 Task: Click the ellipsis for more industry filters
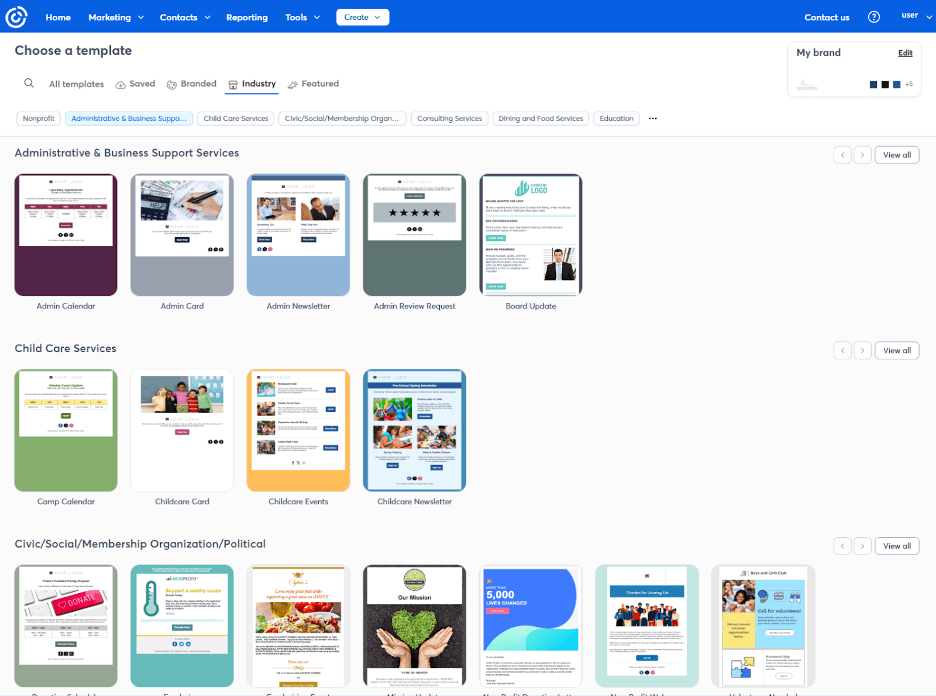[x=652, y=118]
